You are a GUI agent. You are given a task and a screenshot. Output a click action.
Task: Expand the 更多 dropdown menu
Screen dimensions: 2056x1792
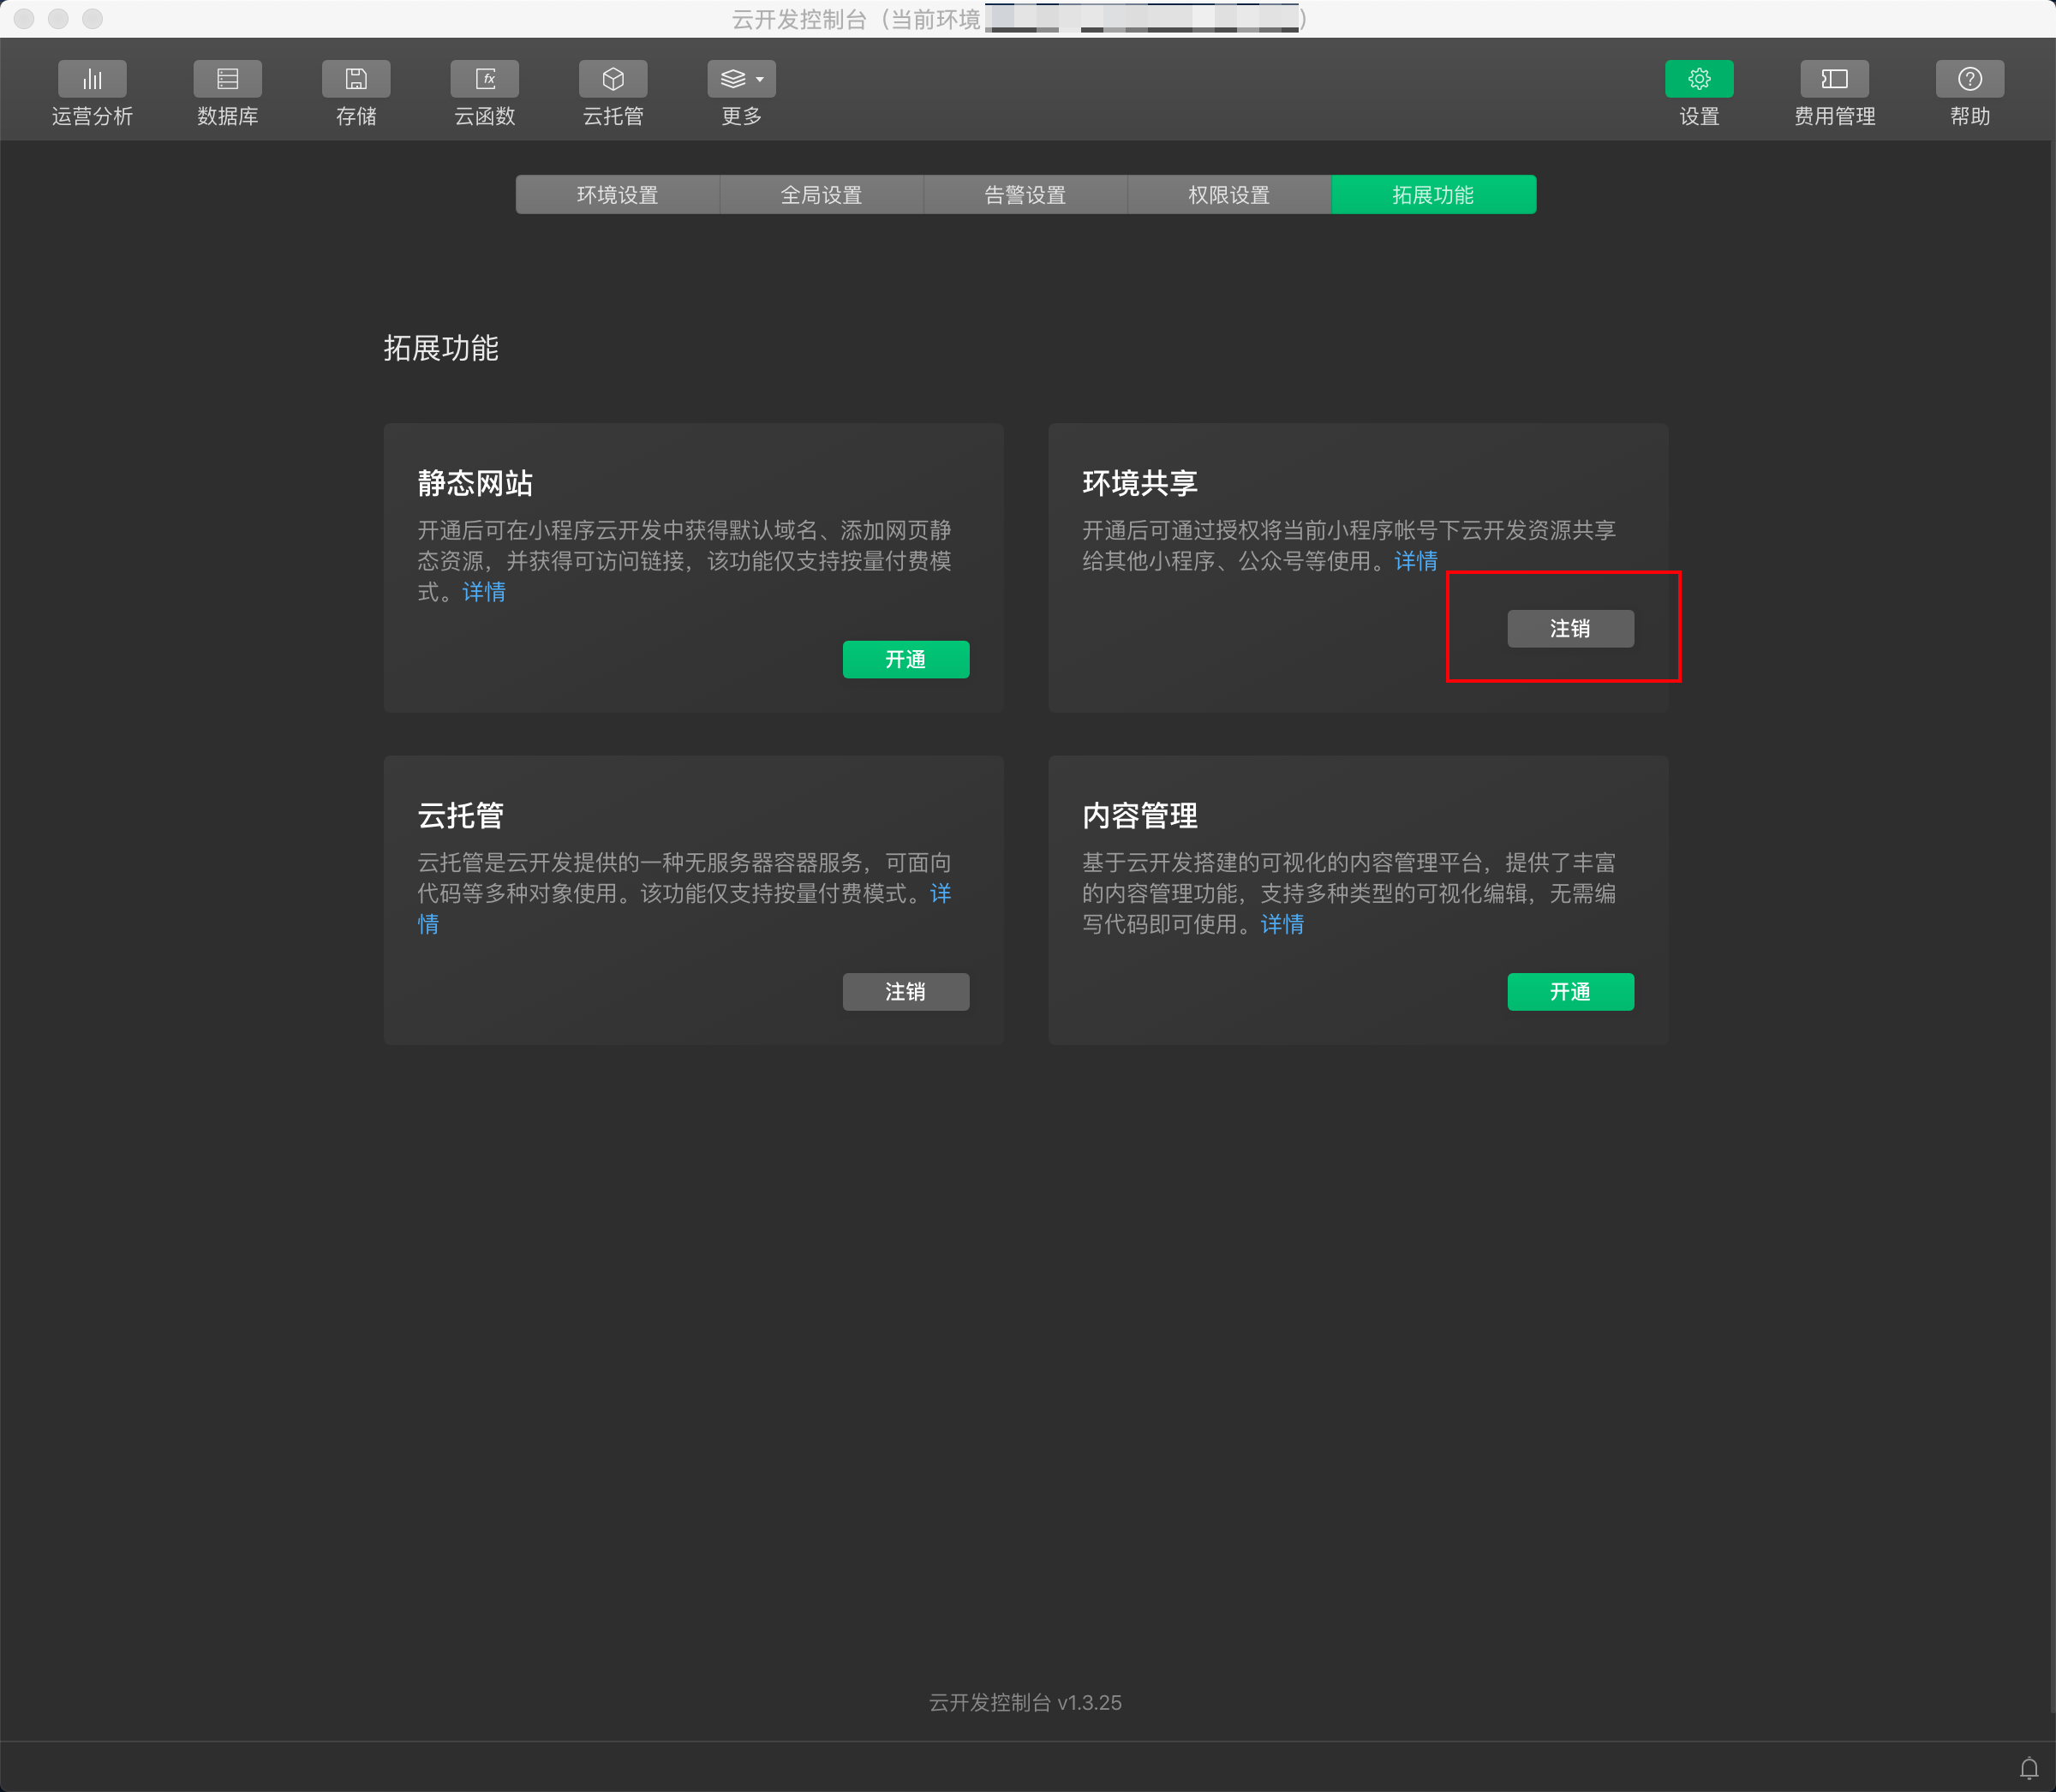pyautogui.click(x=742, y=79)
